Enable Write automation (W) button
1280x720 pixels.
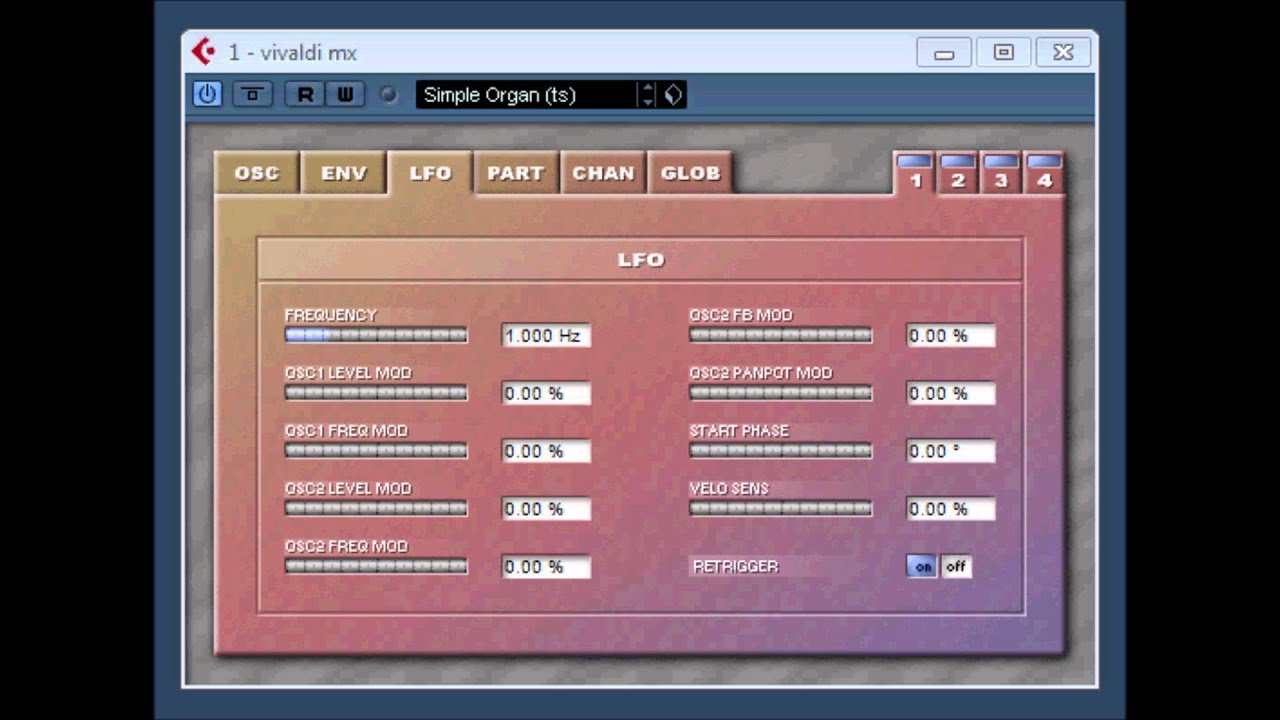(x=344, y=94)
